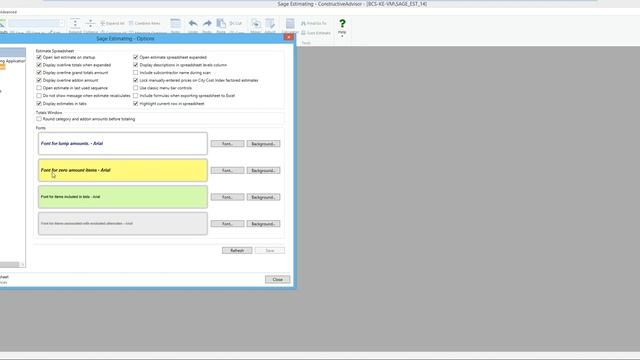Viewport: 640px width, 360px height.
Task: Click Background button for excluded alternates items
Action: [x=263, y=224]
